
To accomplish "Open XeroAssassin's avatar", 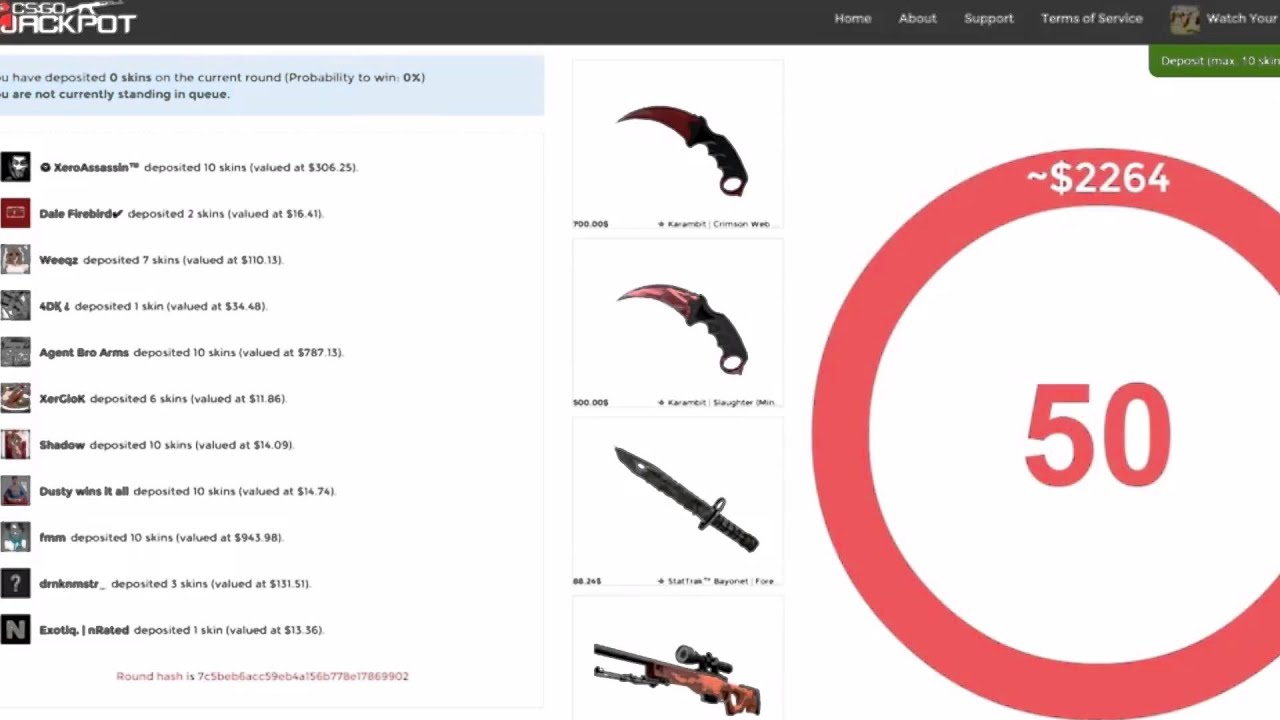I will [15, 167].
